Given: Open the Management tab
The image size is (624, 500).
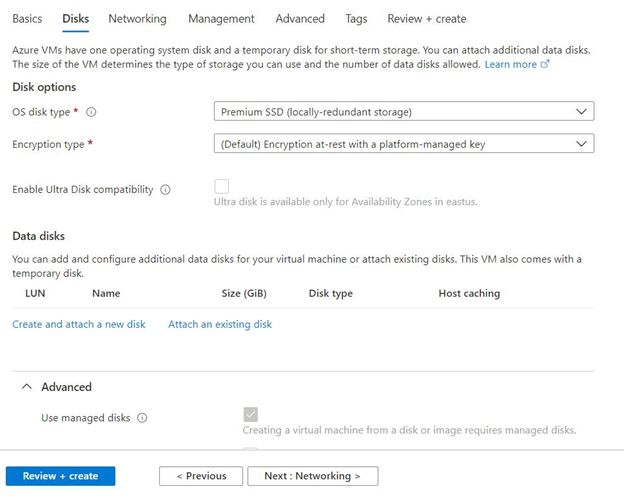Looking at the screenshot, I should (x=221, y=19).
